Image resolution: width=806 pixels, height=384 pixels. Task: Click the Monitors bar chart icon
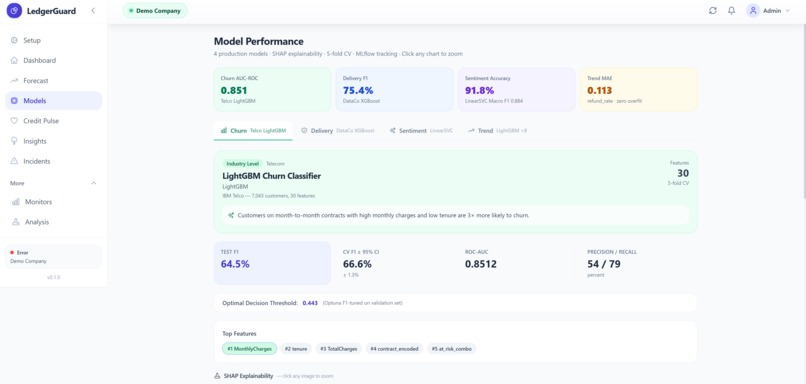[16, 202]
